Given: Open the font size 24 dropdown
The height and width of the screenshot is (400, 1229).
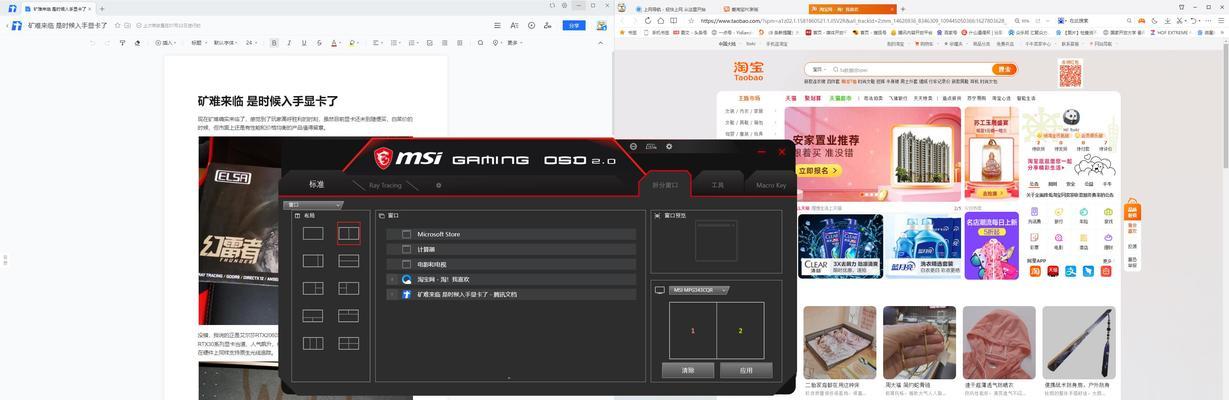Looking at the screenshot, I should coord(251,43).
